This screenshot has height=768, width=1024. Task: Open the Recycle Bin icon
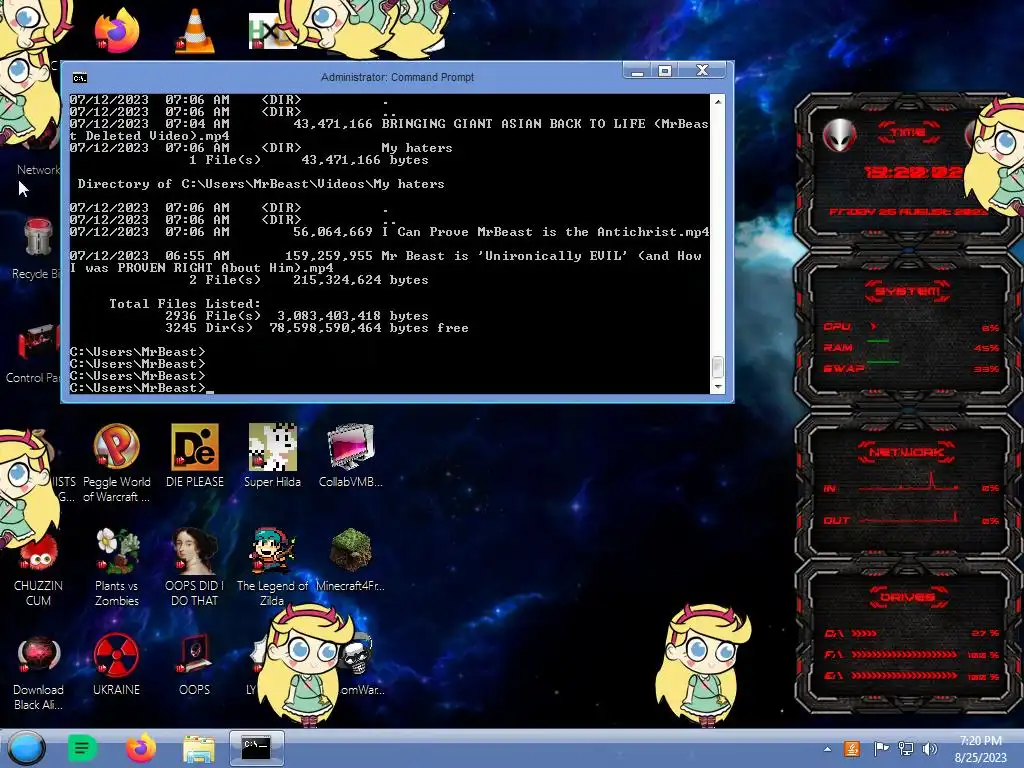click(37, 248)
